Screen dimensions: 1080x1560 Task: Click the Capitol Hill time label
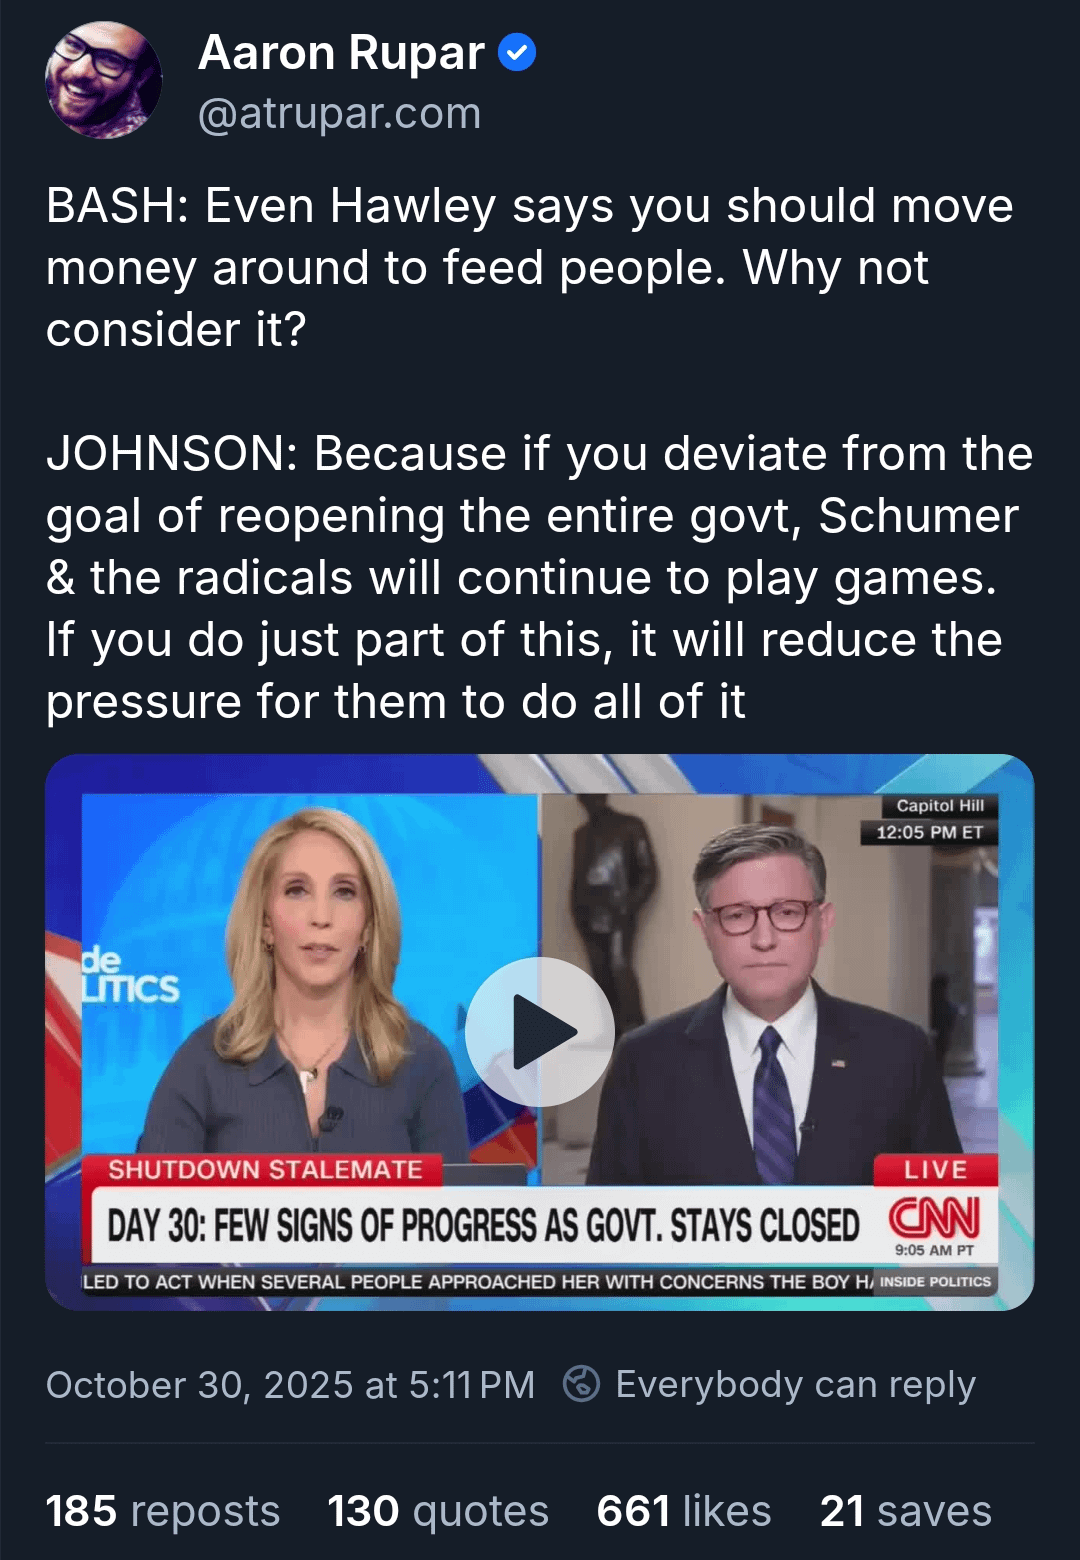pos(930,819)
